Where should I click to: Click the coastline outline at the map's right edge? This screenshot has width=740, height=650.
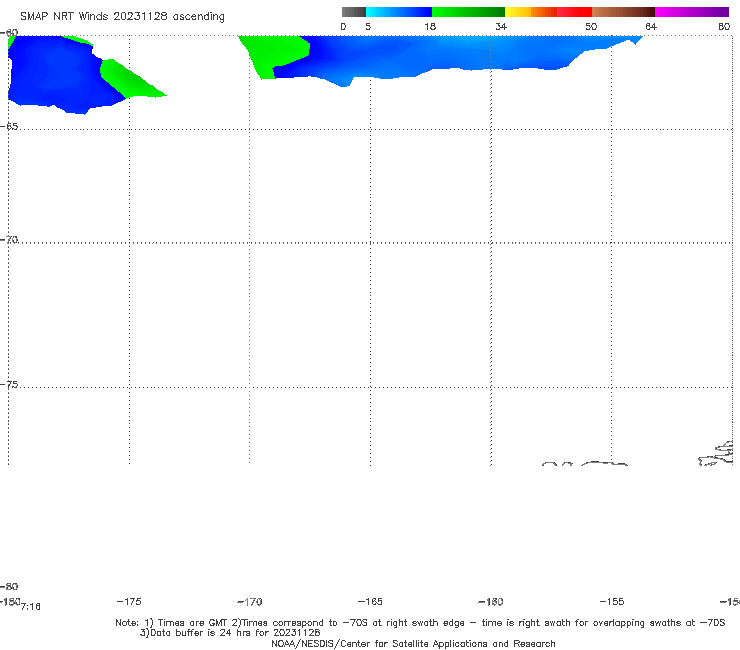(x=716, y=454)
